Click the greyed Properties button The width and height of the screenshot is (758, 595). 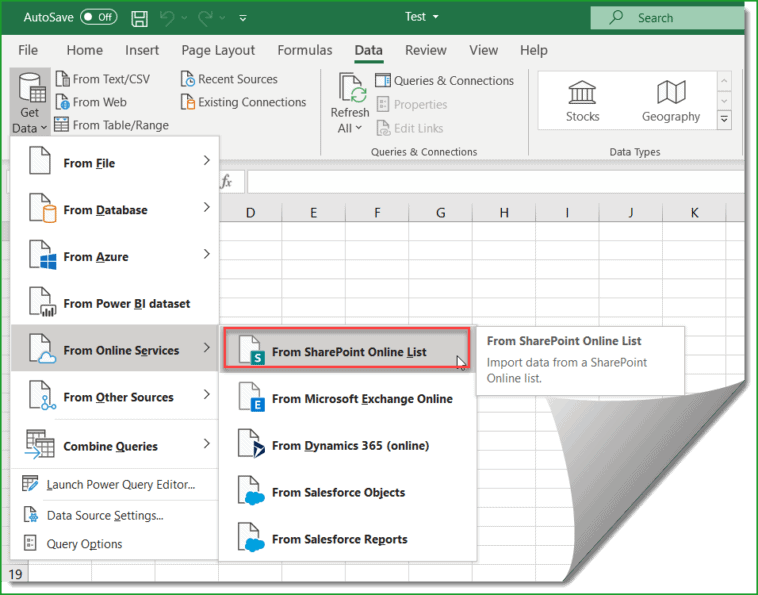pos(411,104)
